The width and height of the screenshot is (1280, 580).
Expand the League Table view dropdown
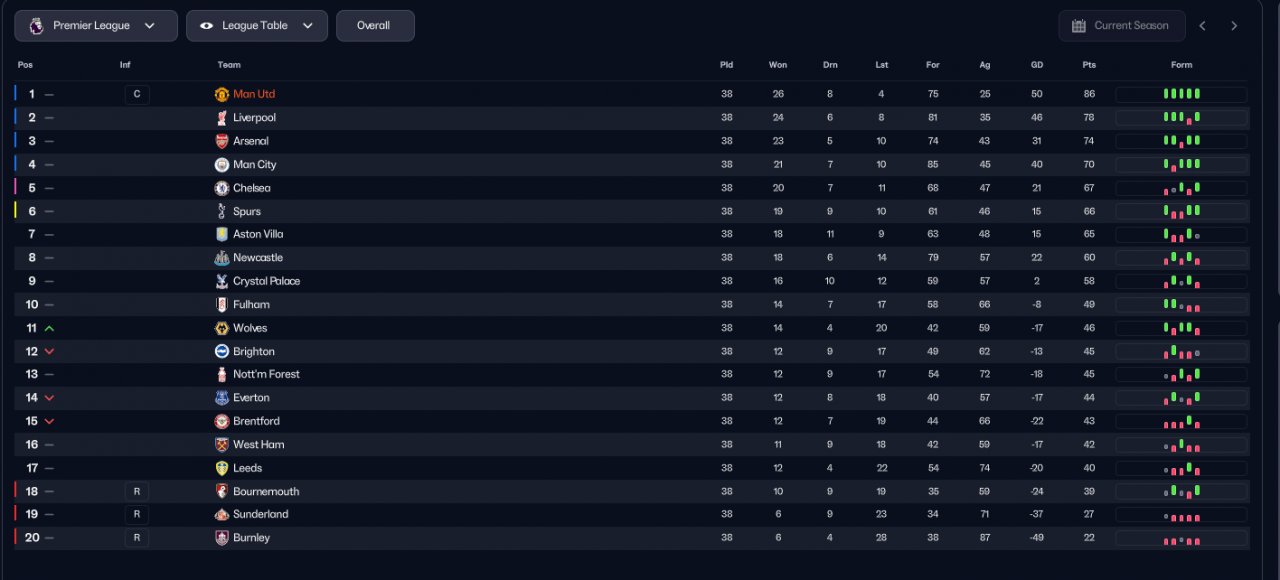(x=257, y=26)
